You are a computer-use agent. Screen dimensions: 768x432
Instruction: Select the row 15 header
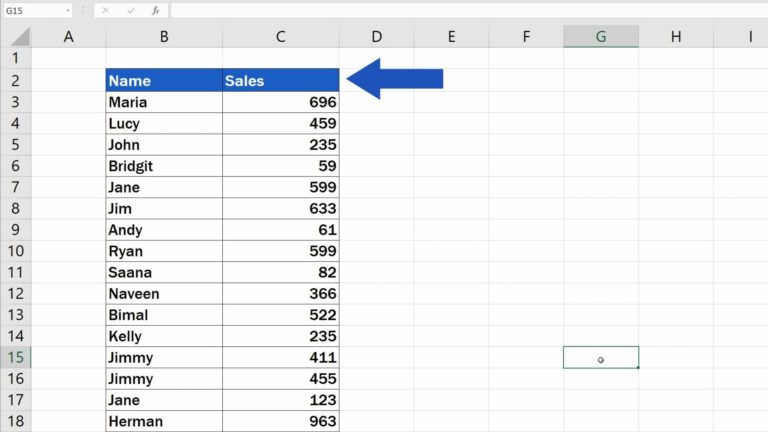(x=15, y=357)
